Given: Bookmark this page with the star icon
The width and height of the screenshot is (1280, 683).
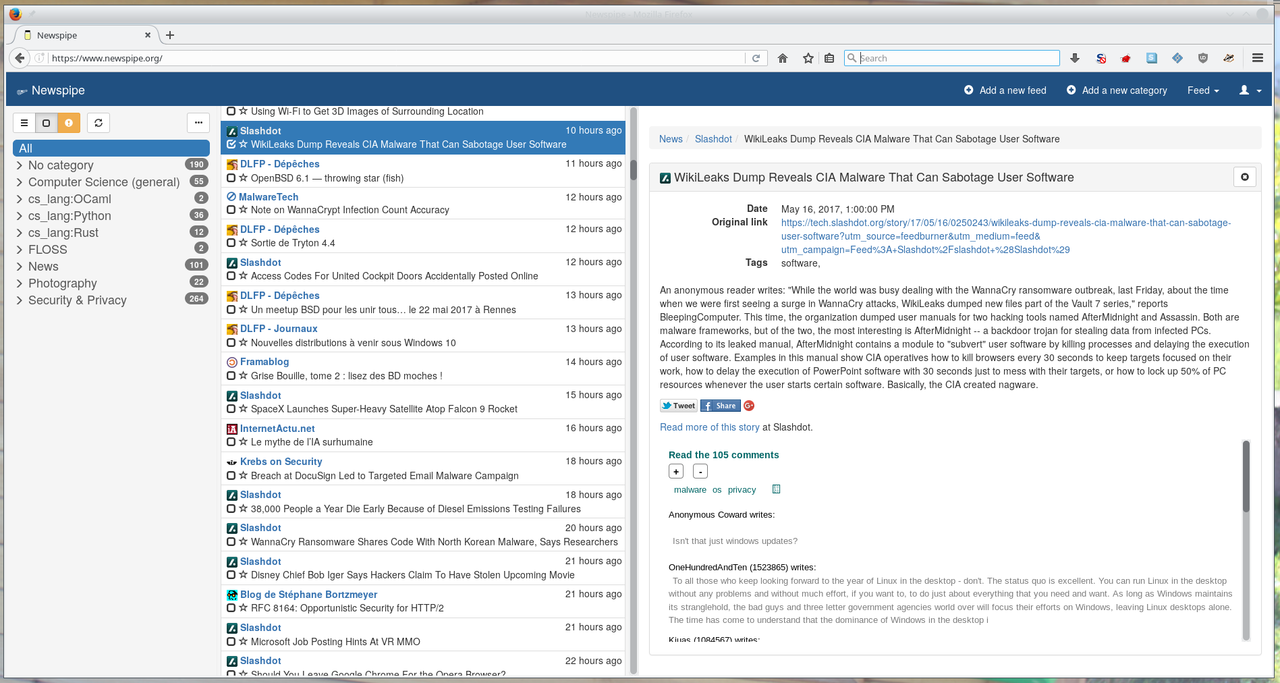Looking at the screenshot, I should [x=808, y=58].
